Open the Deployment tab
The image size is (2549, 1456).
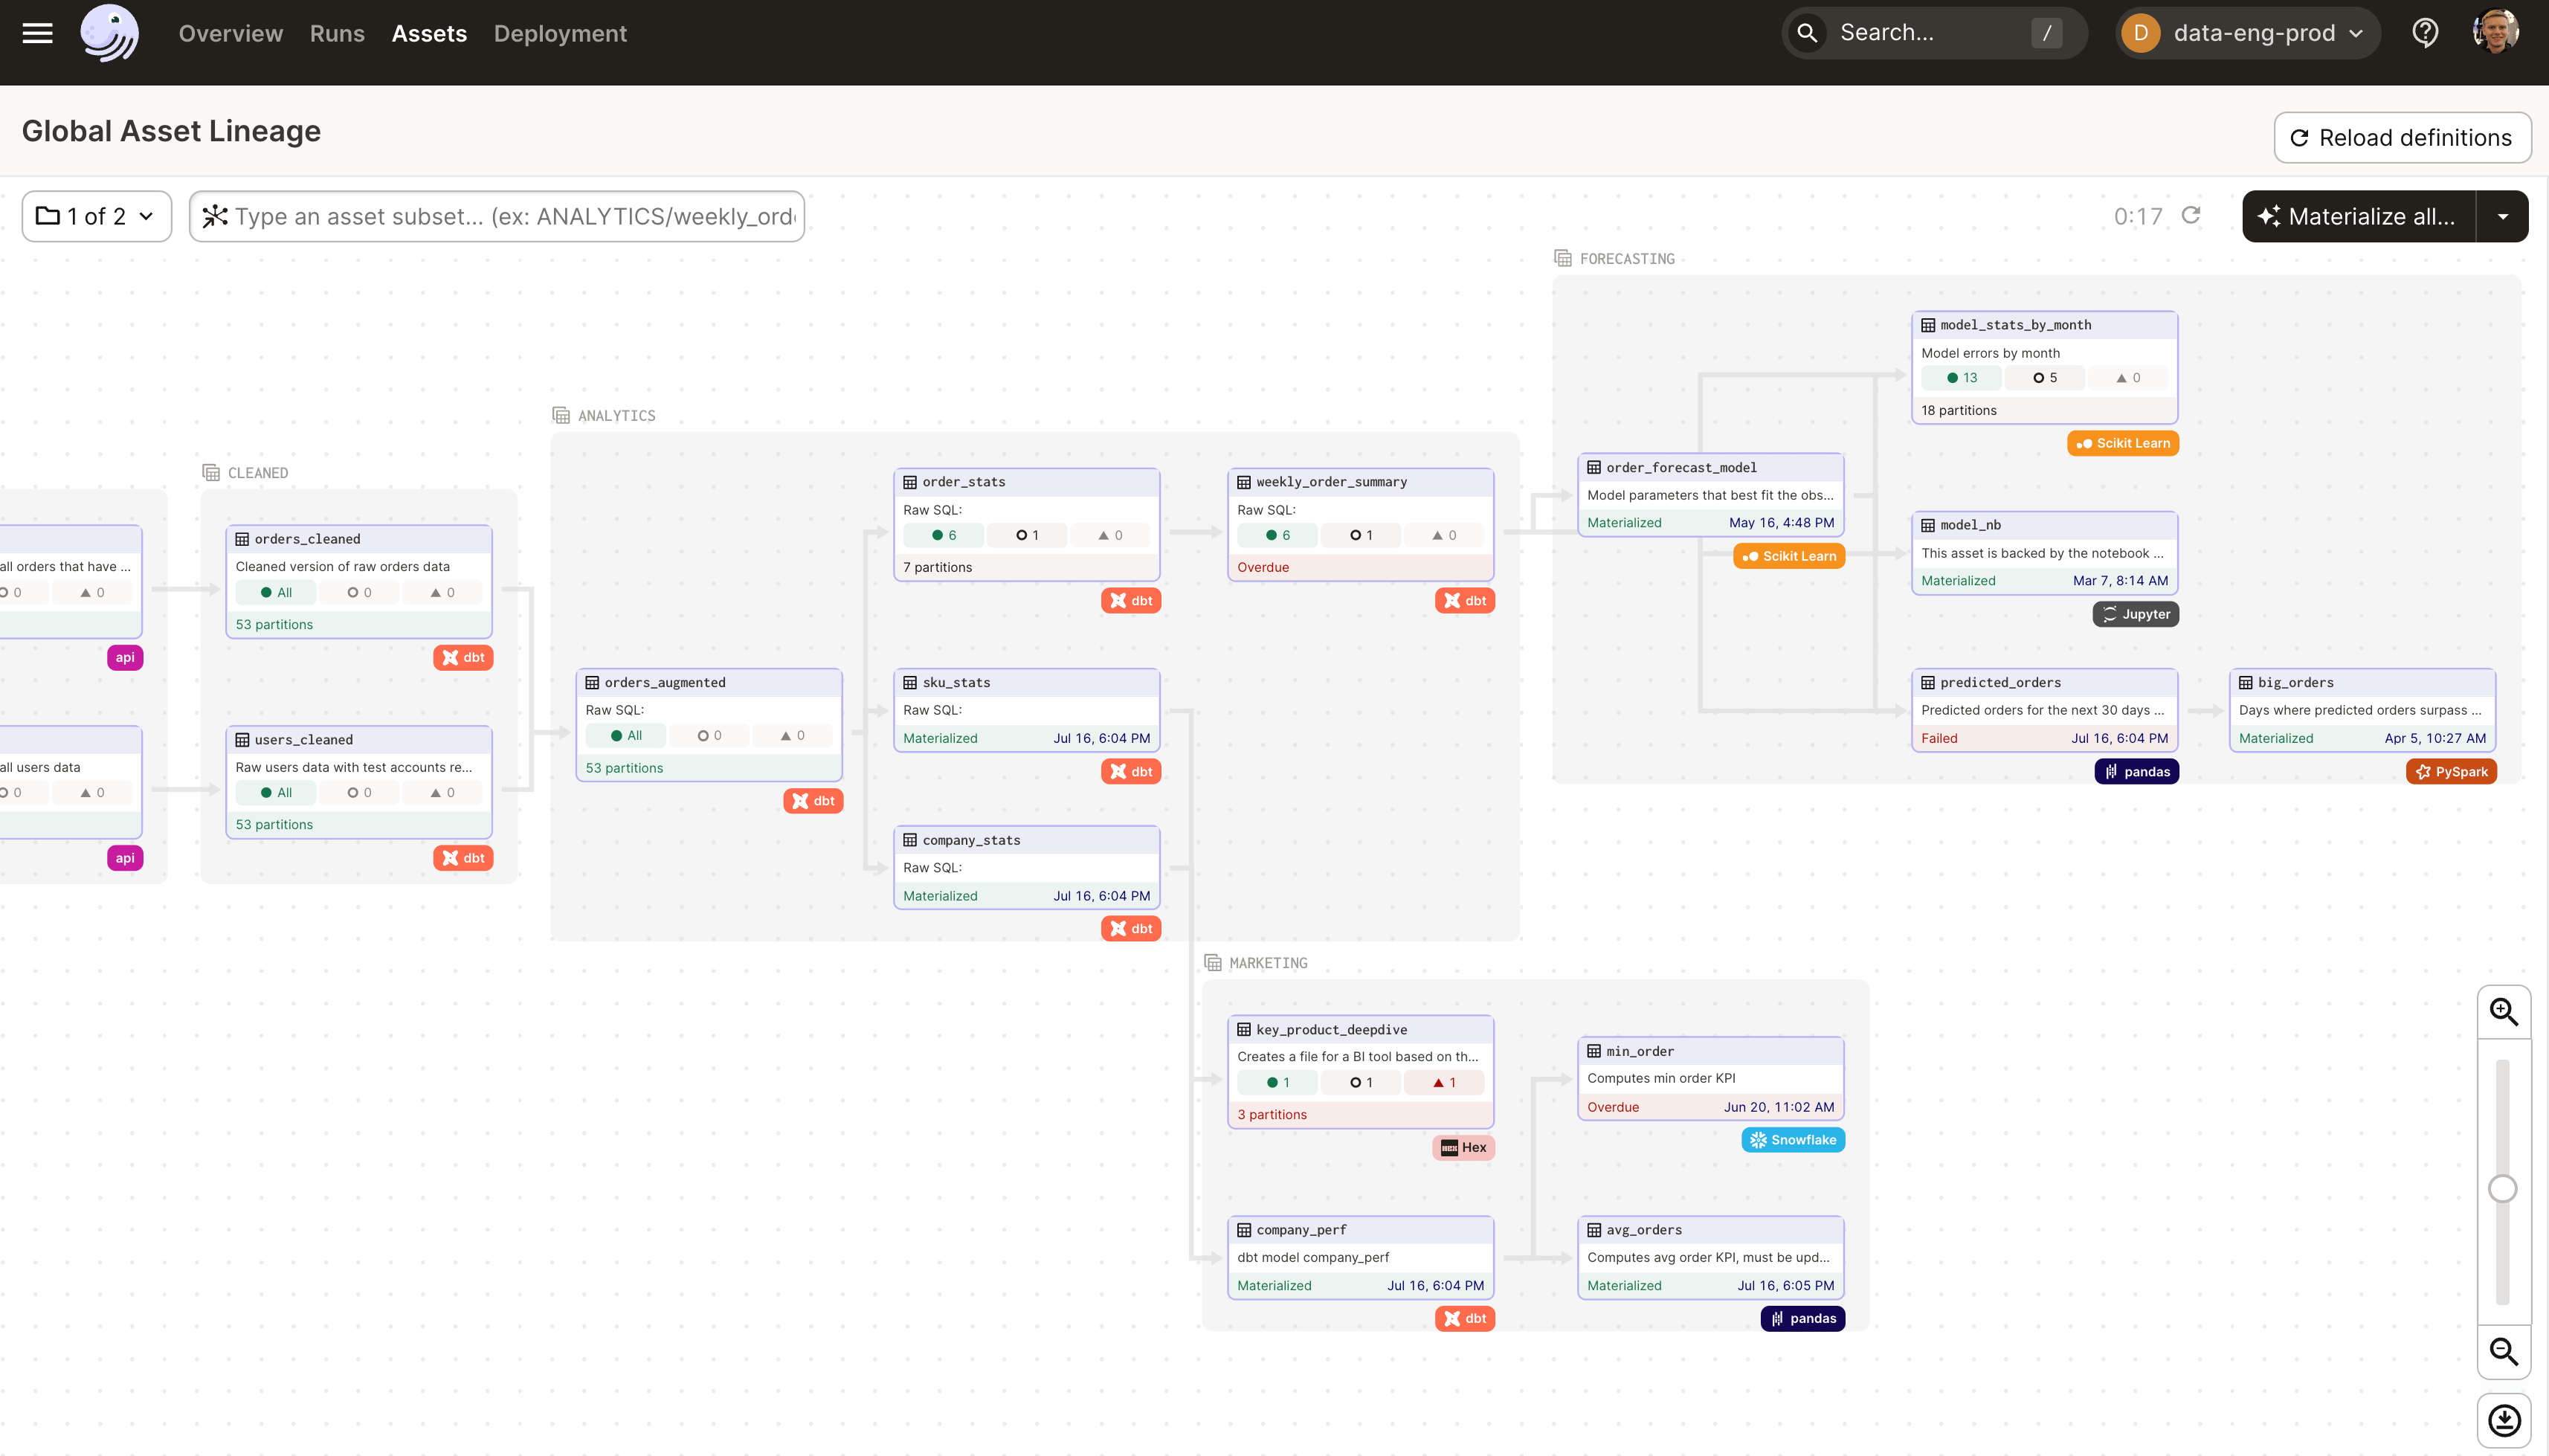pos(560,33)
